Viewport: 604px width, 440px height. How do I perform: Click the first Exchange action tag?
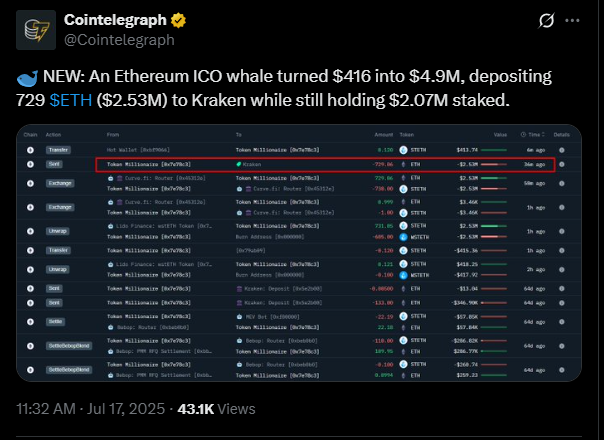pos(60,183)
